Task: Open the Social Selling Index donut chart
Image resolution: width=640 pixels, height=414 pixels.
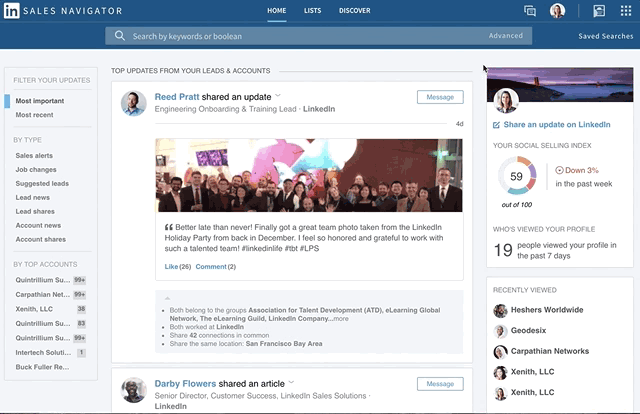Action: (517, 176)
